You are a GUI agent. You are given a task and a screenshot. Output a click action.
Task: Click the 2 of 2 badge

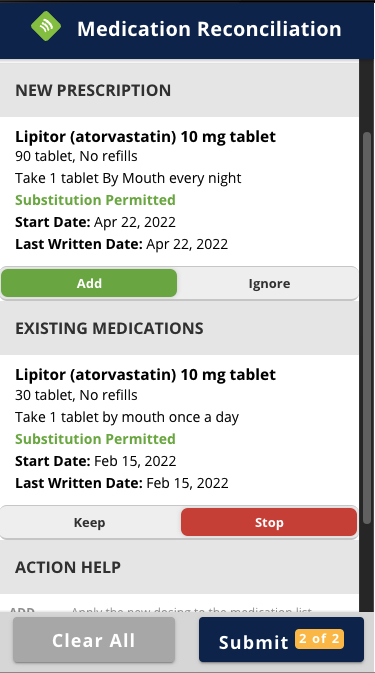319,639
